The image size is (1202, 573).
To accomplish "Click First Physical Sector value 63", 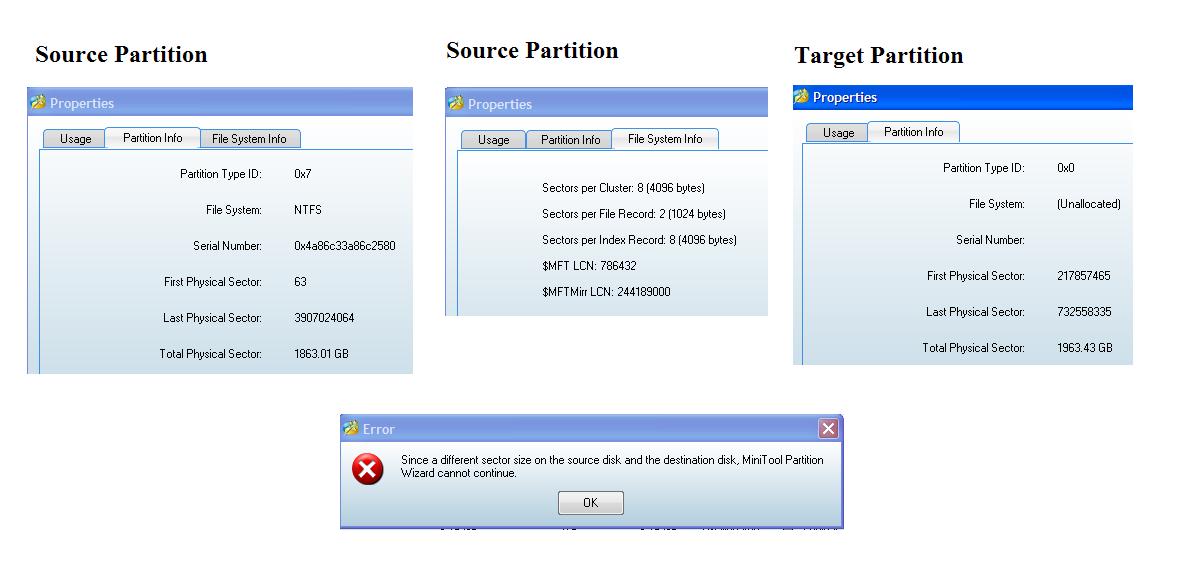I will [x=300, y=282].
